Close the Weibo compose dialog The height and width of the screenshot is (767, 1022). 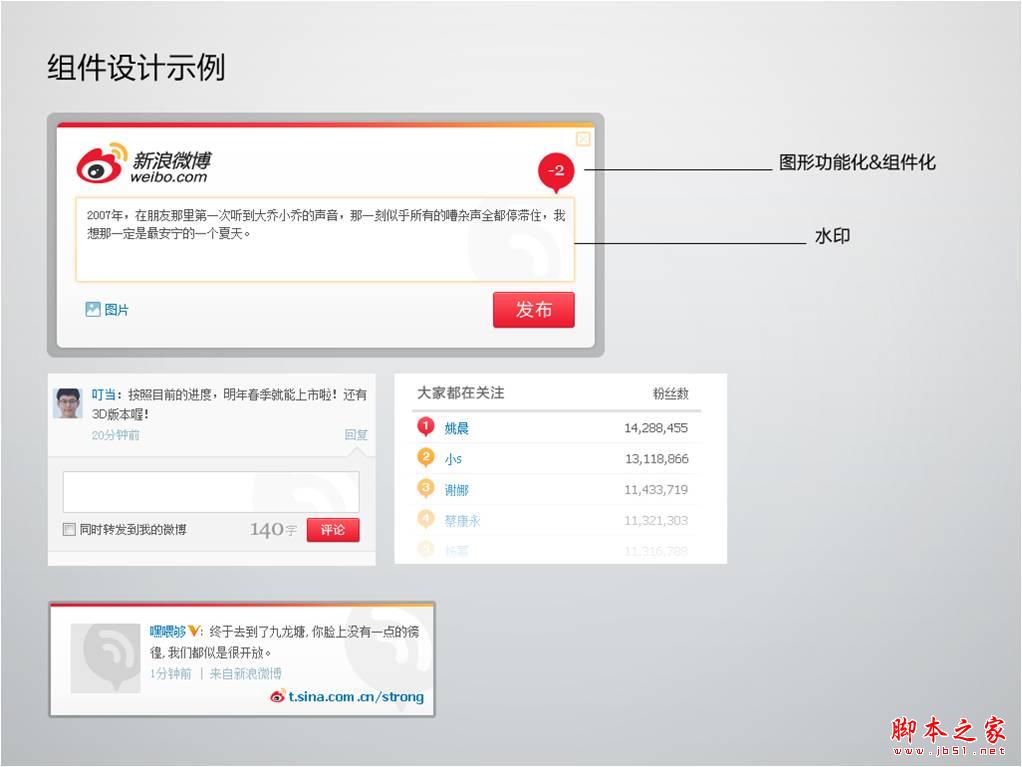[x=583, y=139]
